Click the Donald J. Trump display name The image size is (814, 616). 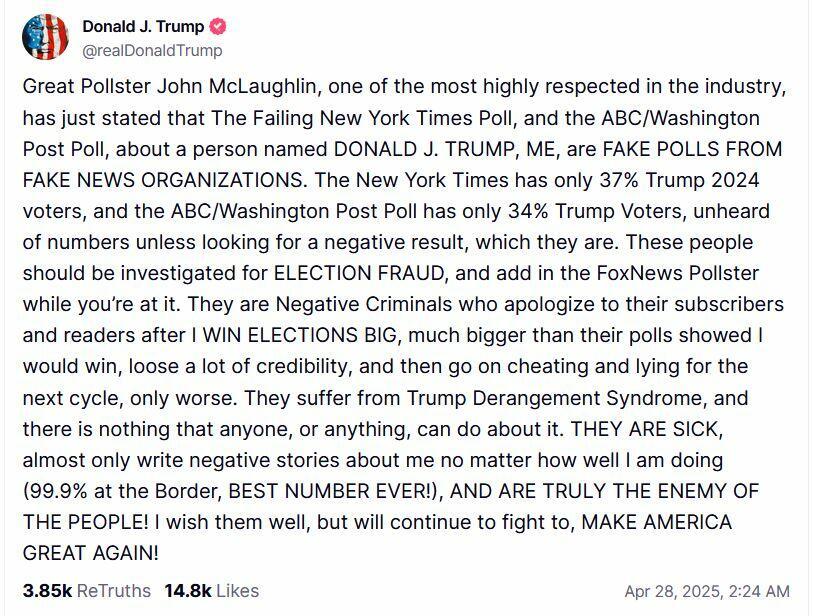pyautogui.click(x=143, y=26)
